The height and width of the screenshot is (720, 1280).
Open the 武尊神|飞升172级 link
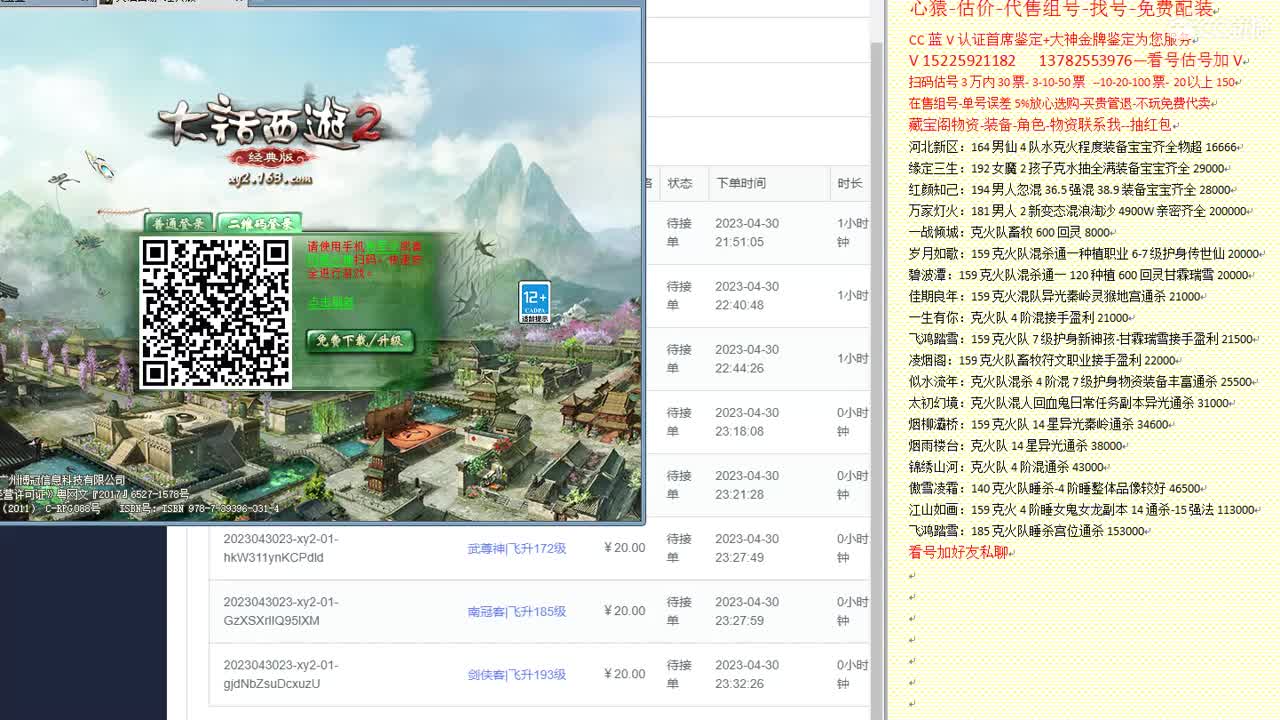tap(517, 548)
